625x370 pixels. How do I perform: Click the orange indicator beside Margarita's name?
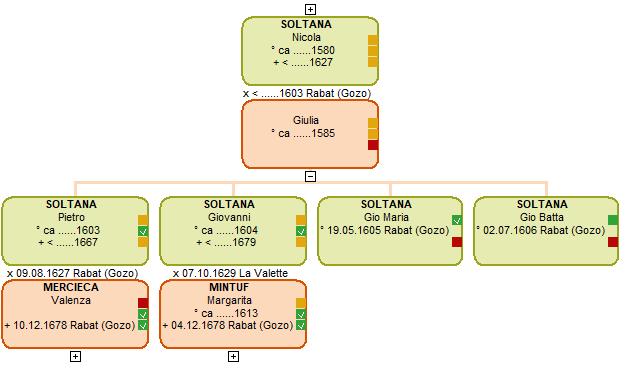(x=301, y=303)
